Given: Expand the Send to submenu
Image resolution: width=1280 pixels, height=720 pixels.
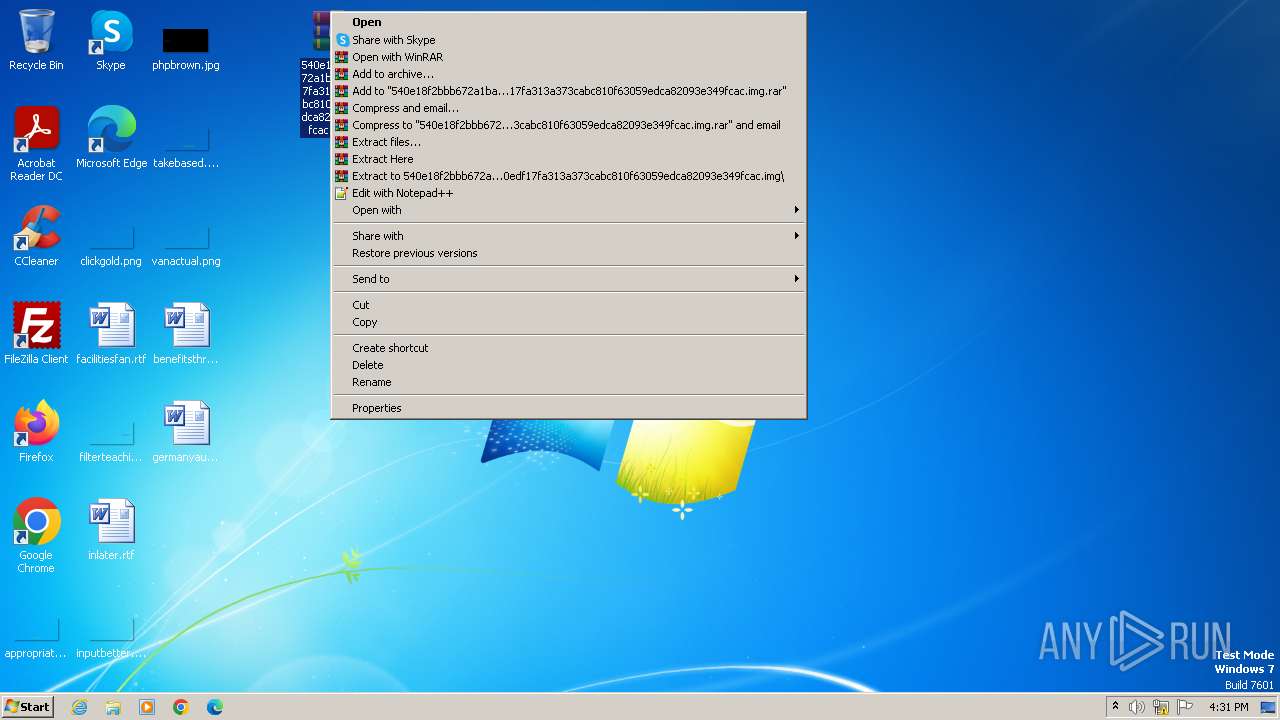Looking at the screenshot, I should [x=569, y=279].
